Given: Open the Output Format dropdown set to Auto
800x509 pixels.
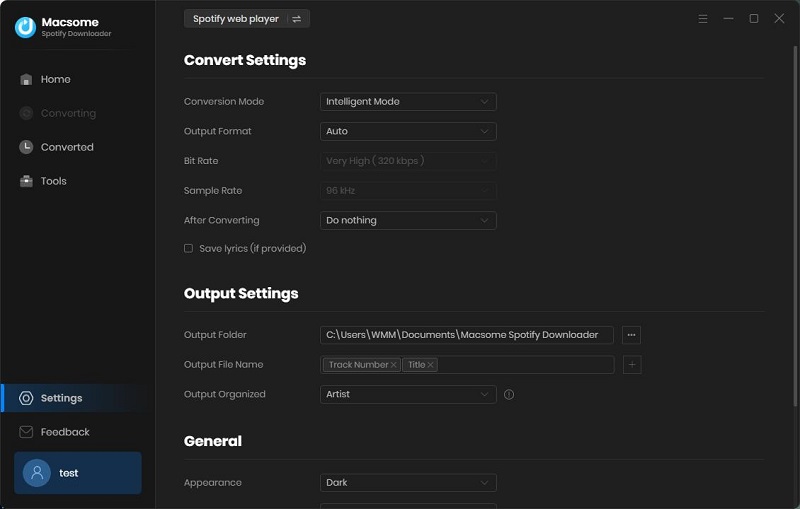Looking at the screenshot, I should [408, 131].
